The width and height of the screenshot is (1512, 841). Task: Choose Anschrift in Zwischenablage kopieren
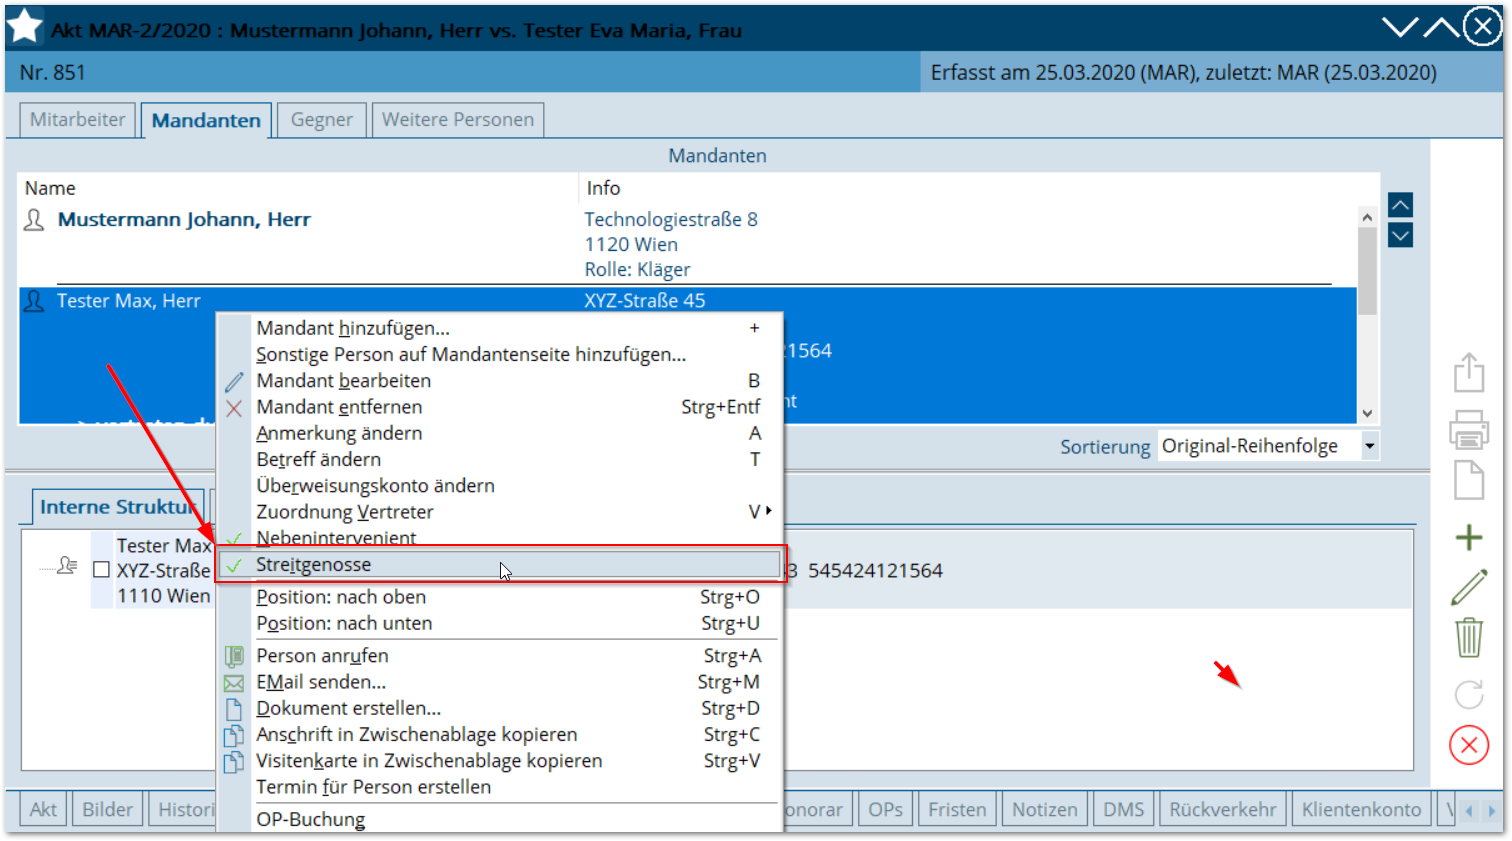coord(500,735)
